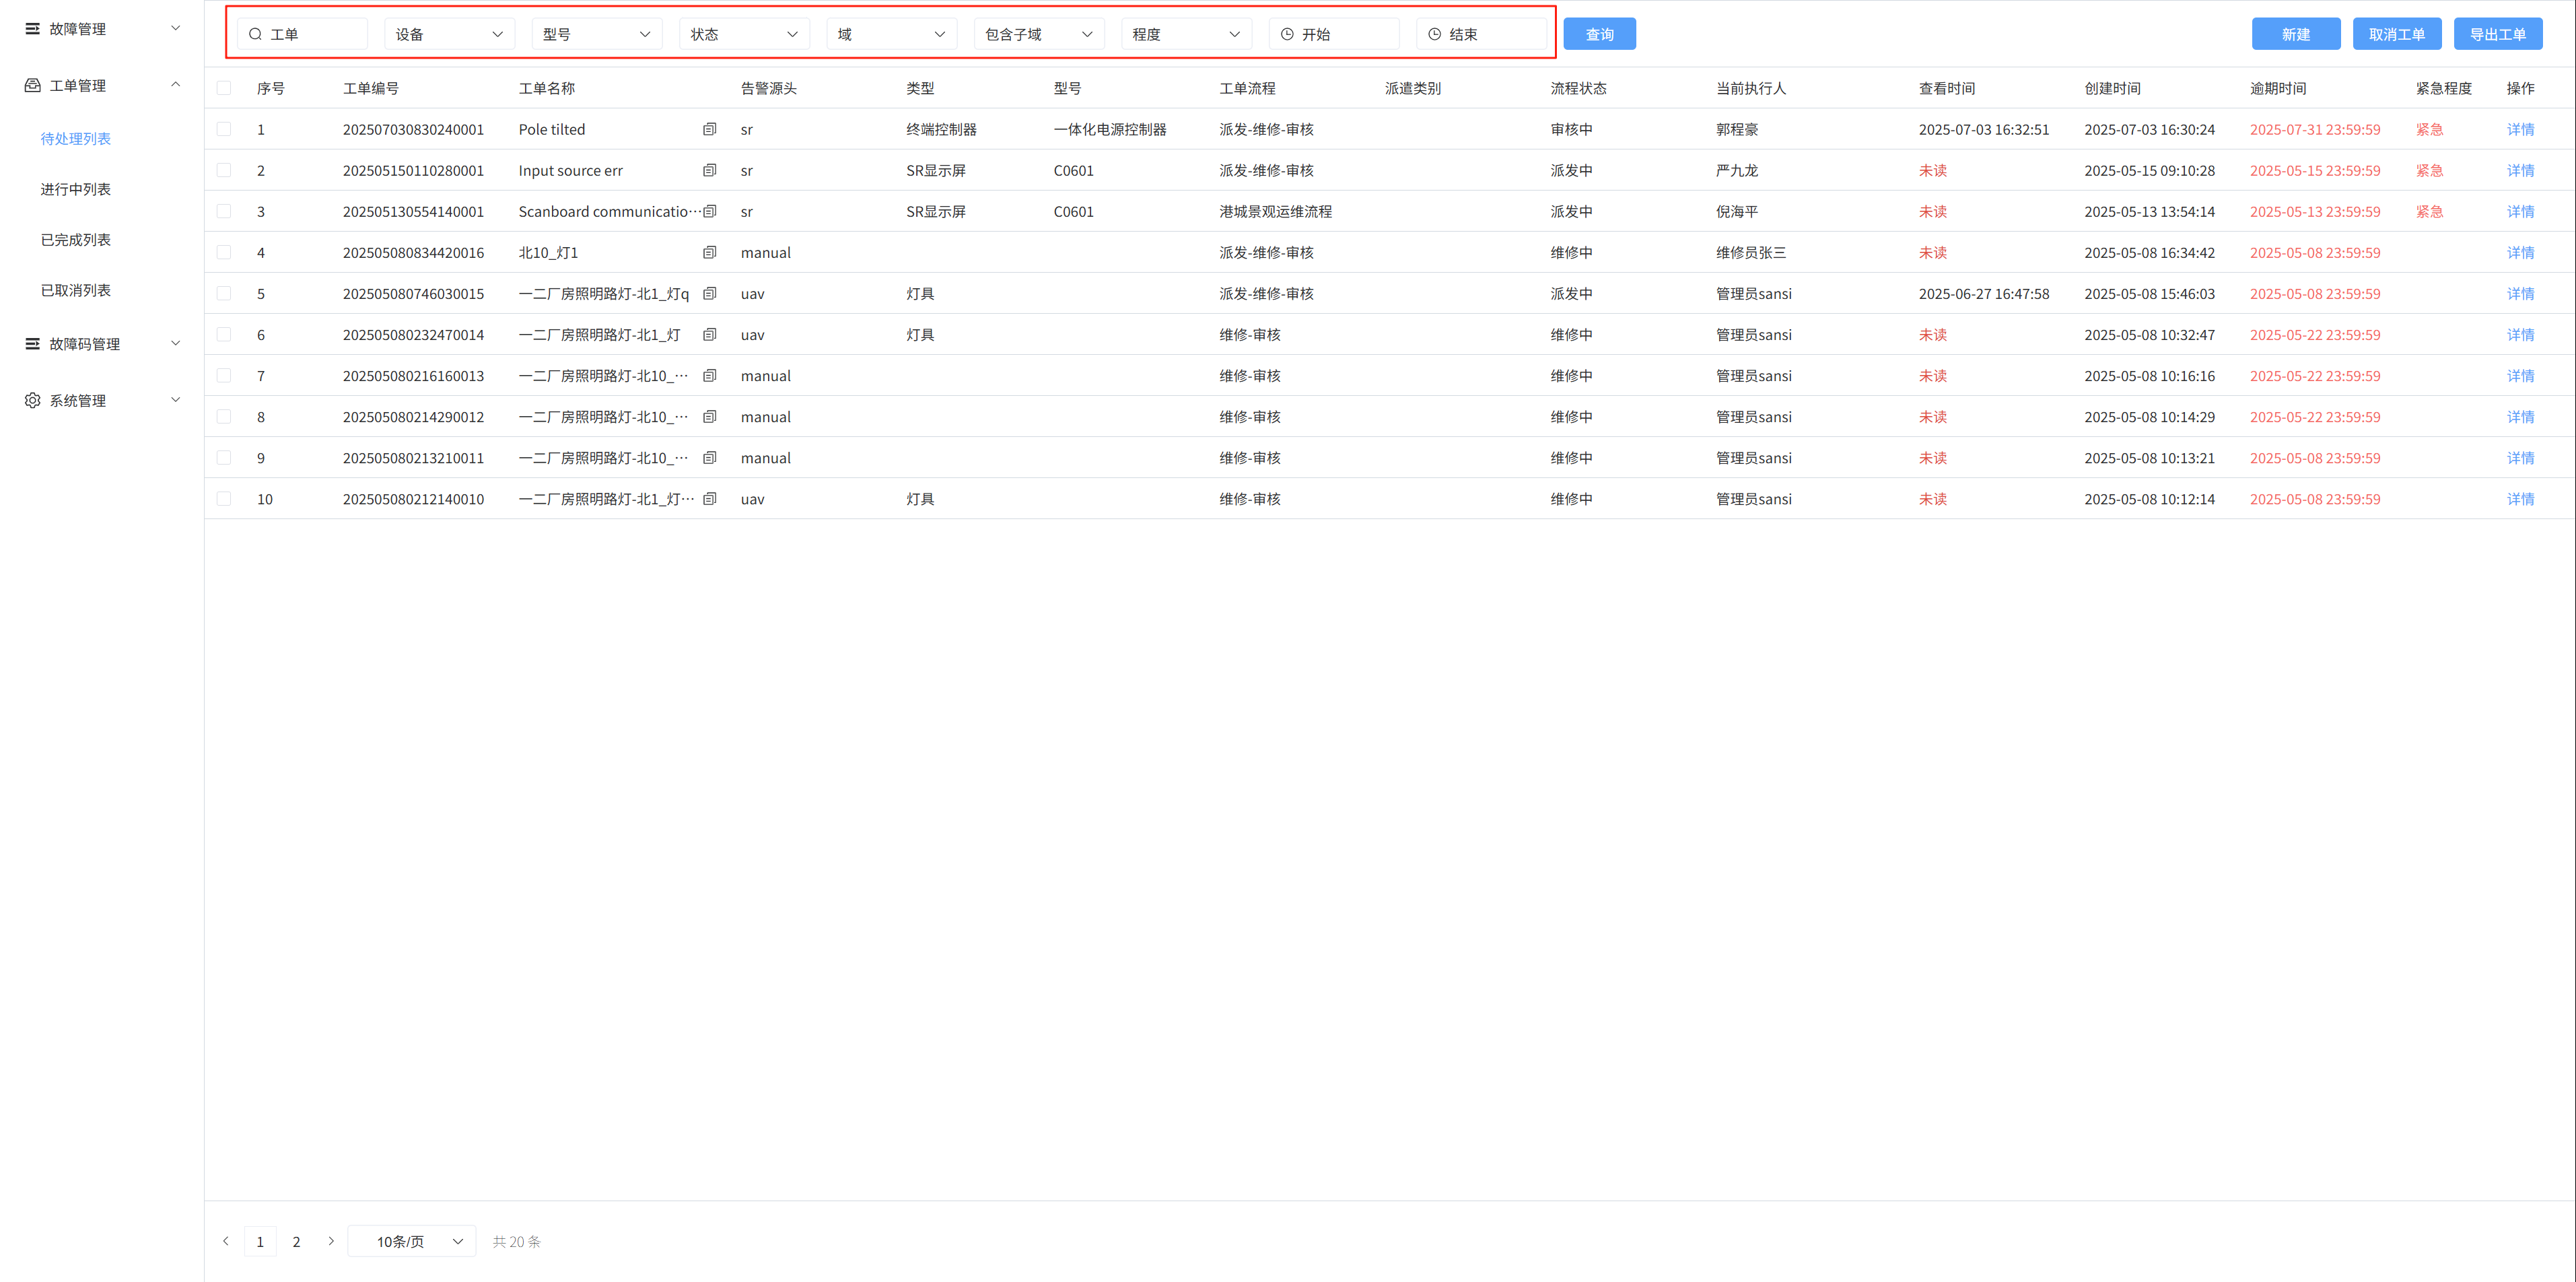The width and height of the screenshot is (2576, 1282).
Task: Expand the 故障码管理 menu chevron
Action: click(176, 343)
